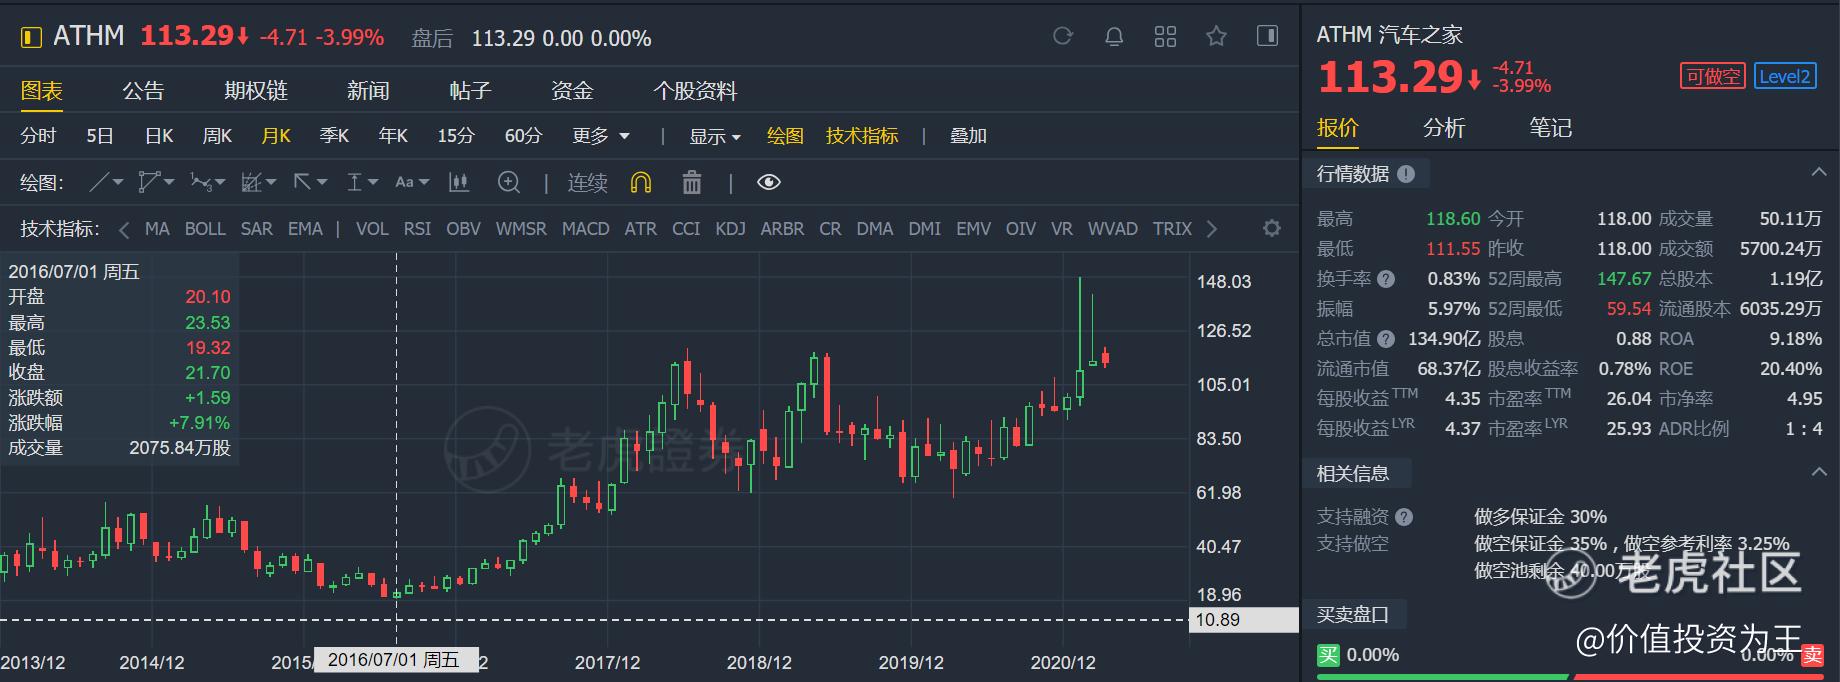Switch to the 分析 tab in side panel
Viewport: 1840px width, 682px height.
(1444, 128)
